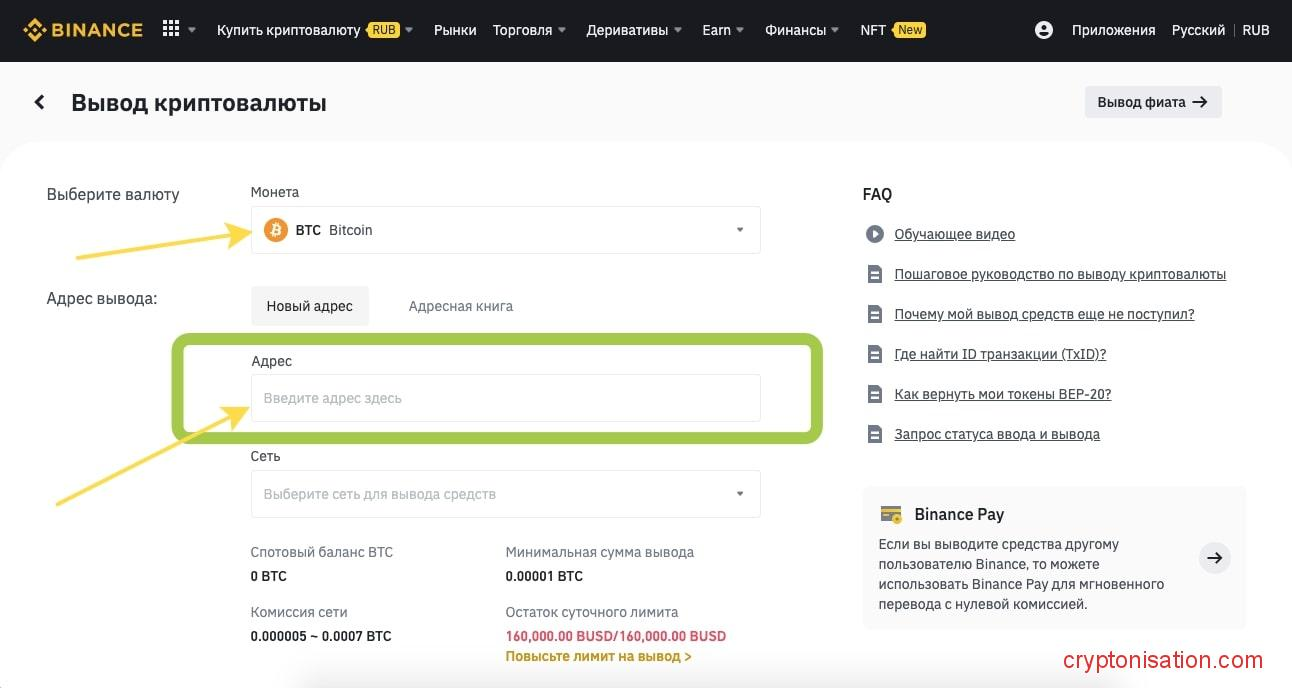Open the Повысьте лимит на вывод link
The width and height of the screenshot is (1292, 688).
[x=598, y=657]
